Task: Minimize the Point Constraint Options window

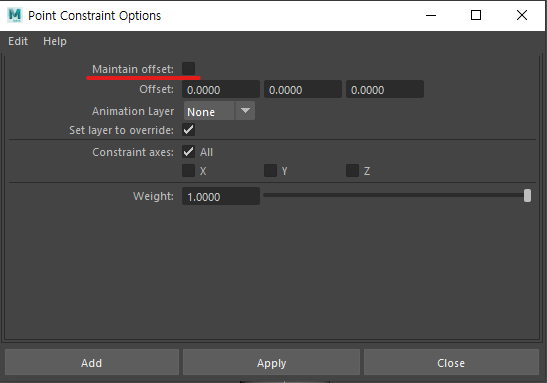Action: [x=431, y=15]
